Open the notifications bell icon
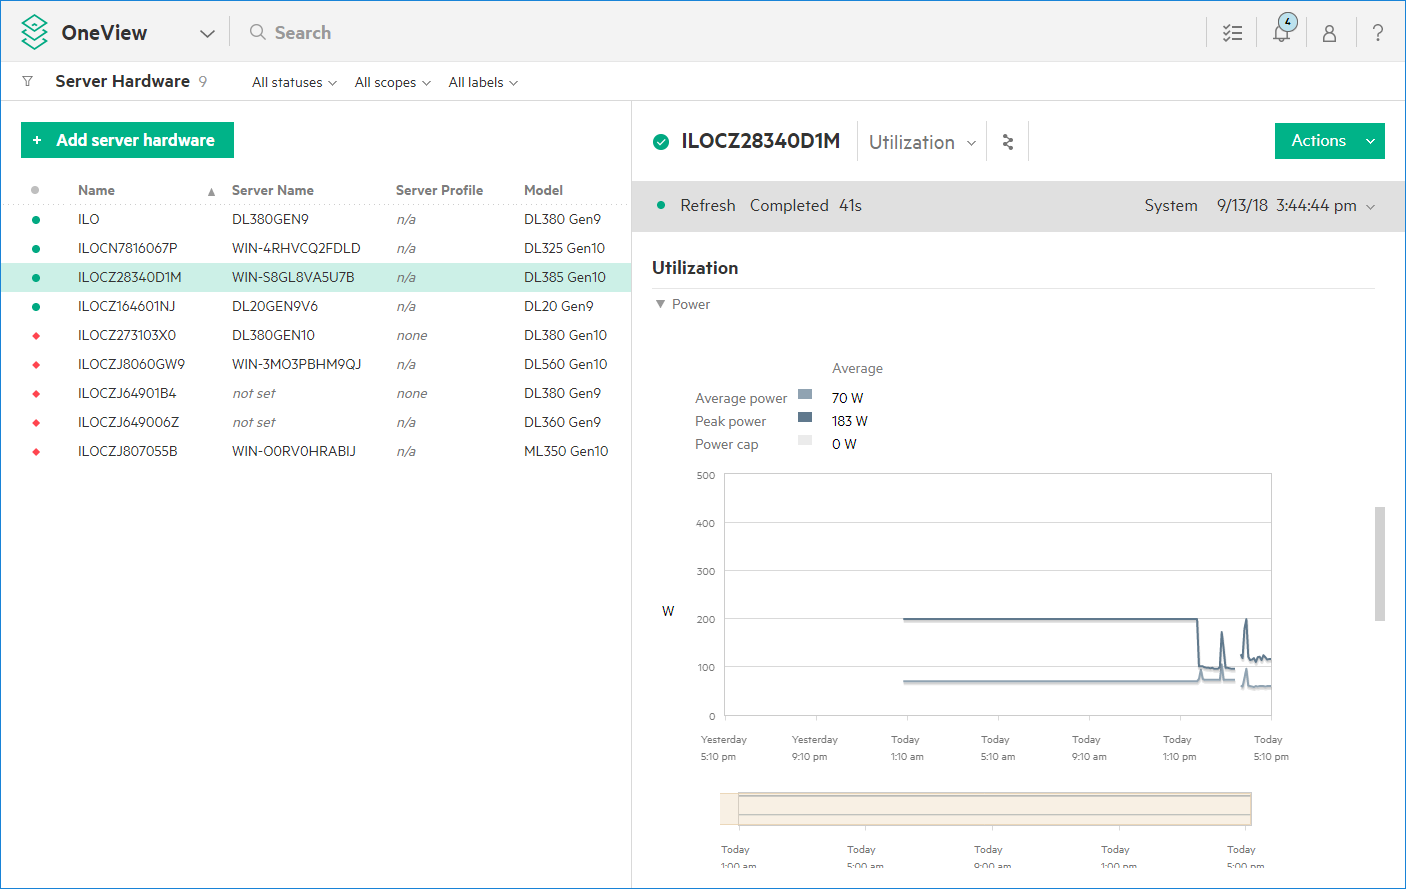 (1281, 32)
